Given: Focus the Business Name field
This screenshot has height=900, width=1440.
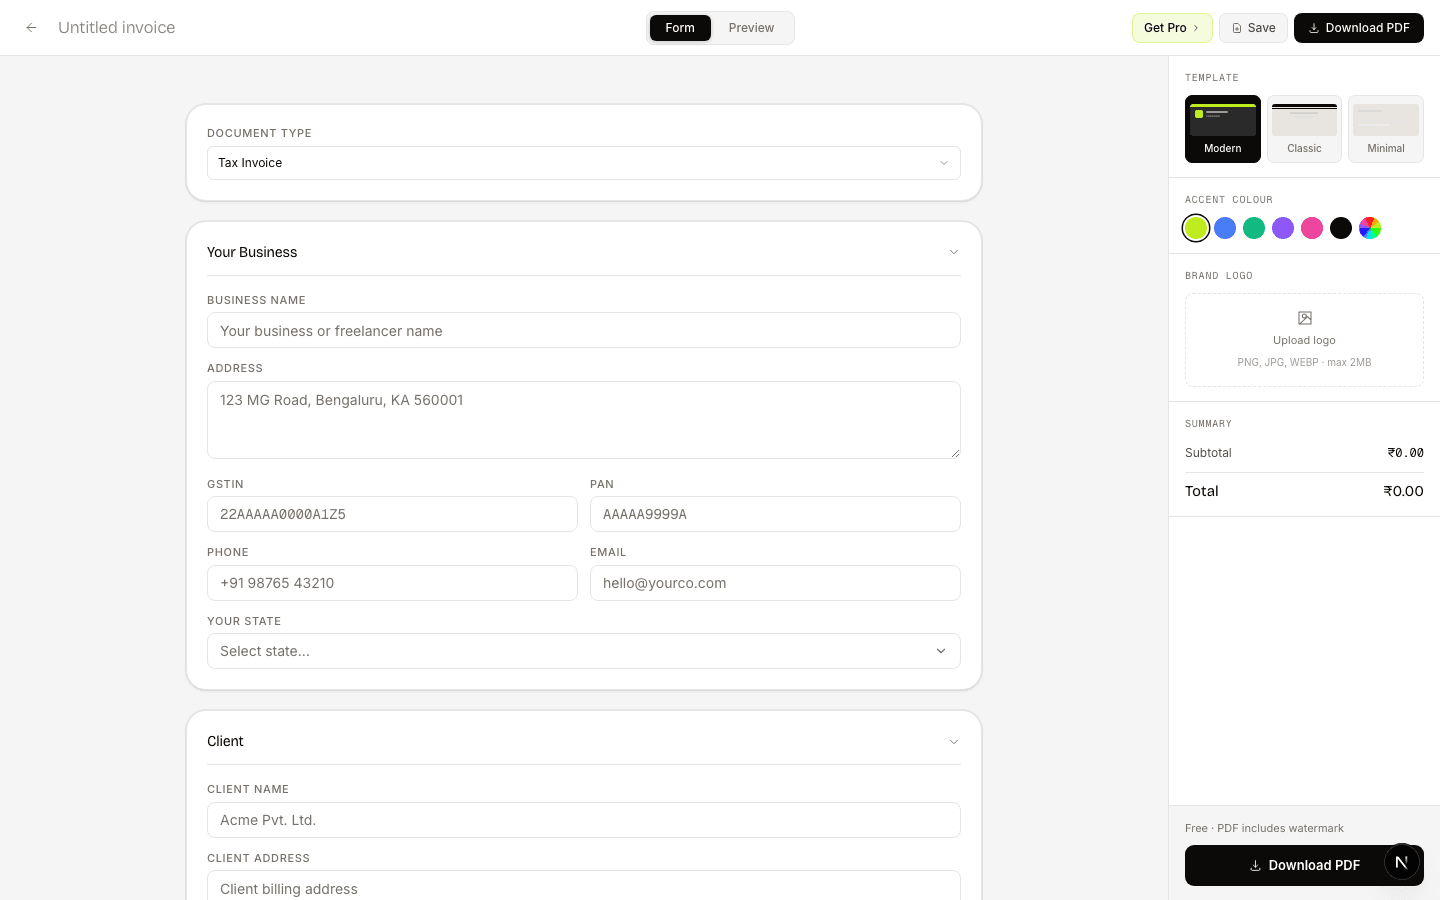Looking at the screenshot, I should pos(584,330).
